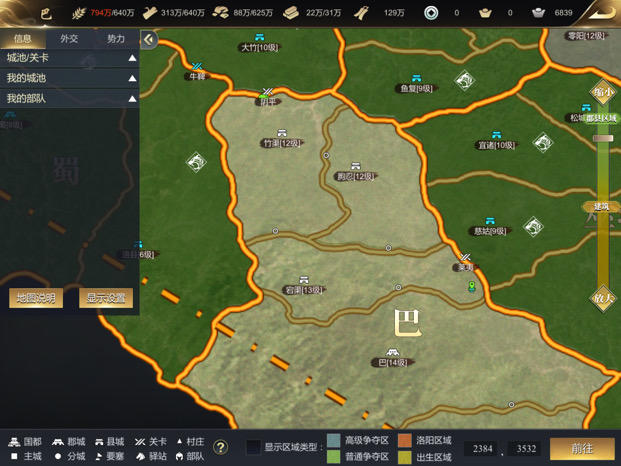The width and height of the screenshot is (621, 466).
Task: Toggle the 显示区域类型 dark checkbox
Action: [x=254, y=448]
